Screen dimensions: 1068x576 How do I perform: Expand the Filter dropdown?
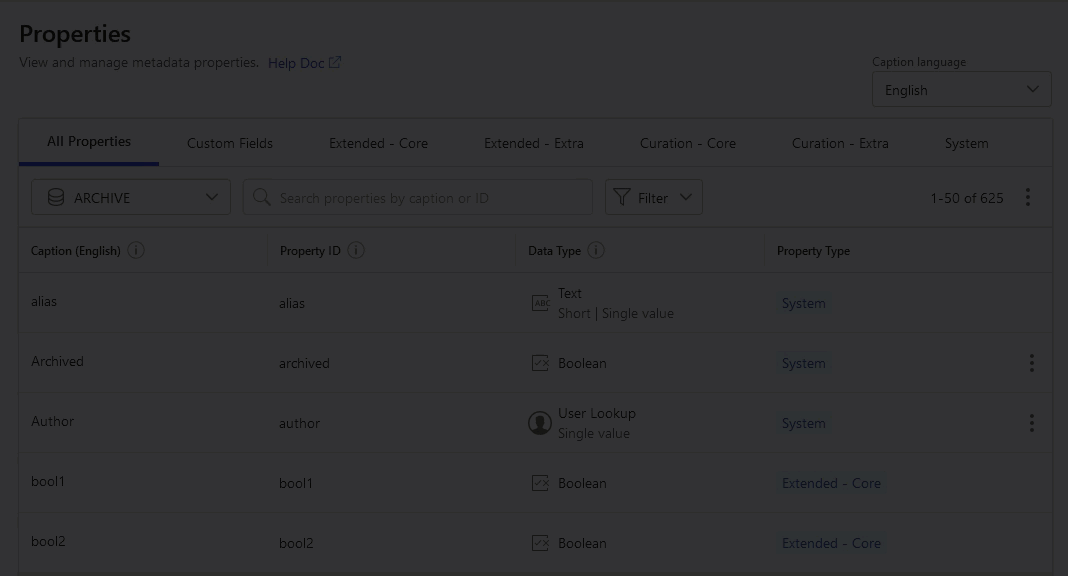coord(653,197)
